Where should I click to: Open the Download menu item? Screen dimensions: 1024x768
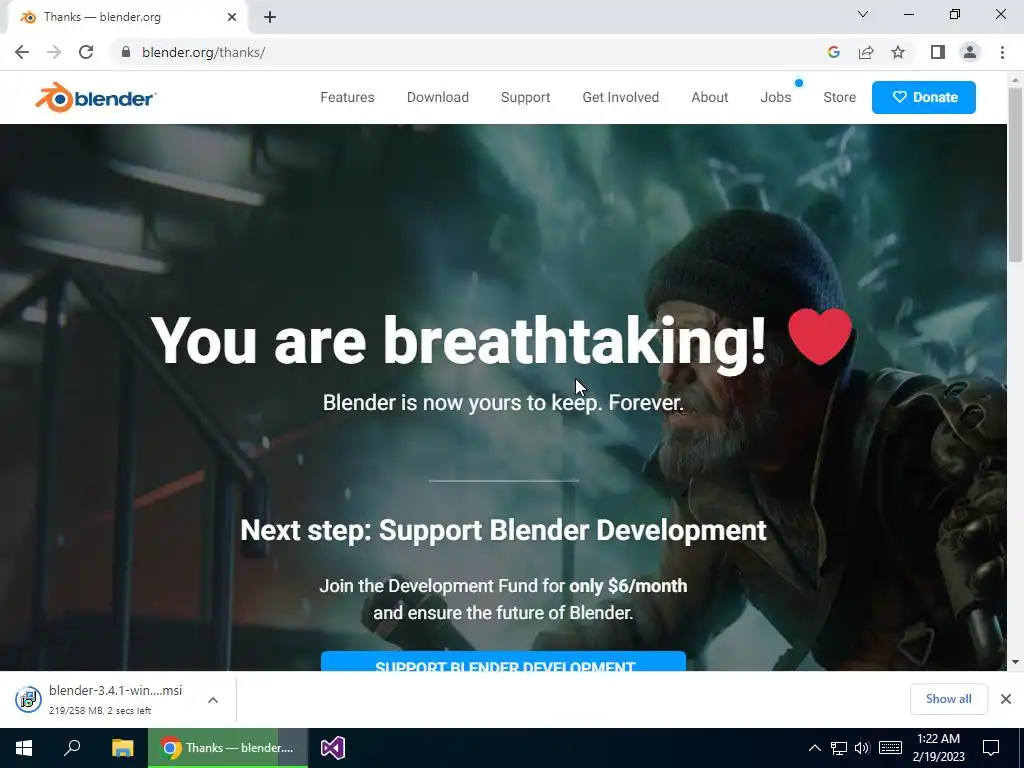click(x=438, y=97)
